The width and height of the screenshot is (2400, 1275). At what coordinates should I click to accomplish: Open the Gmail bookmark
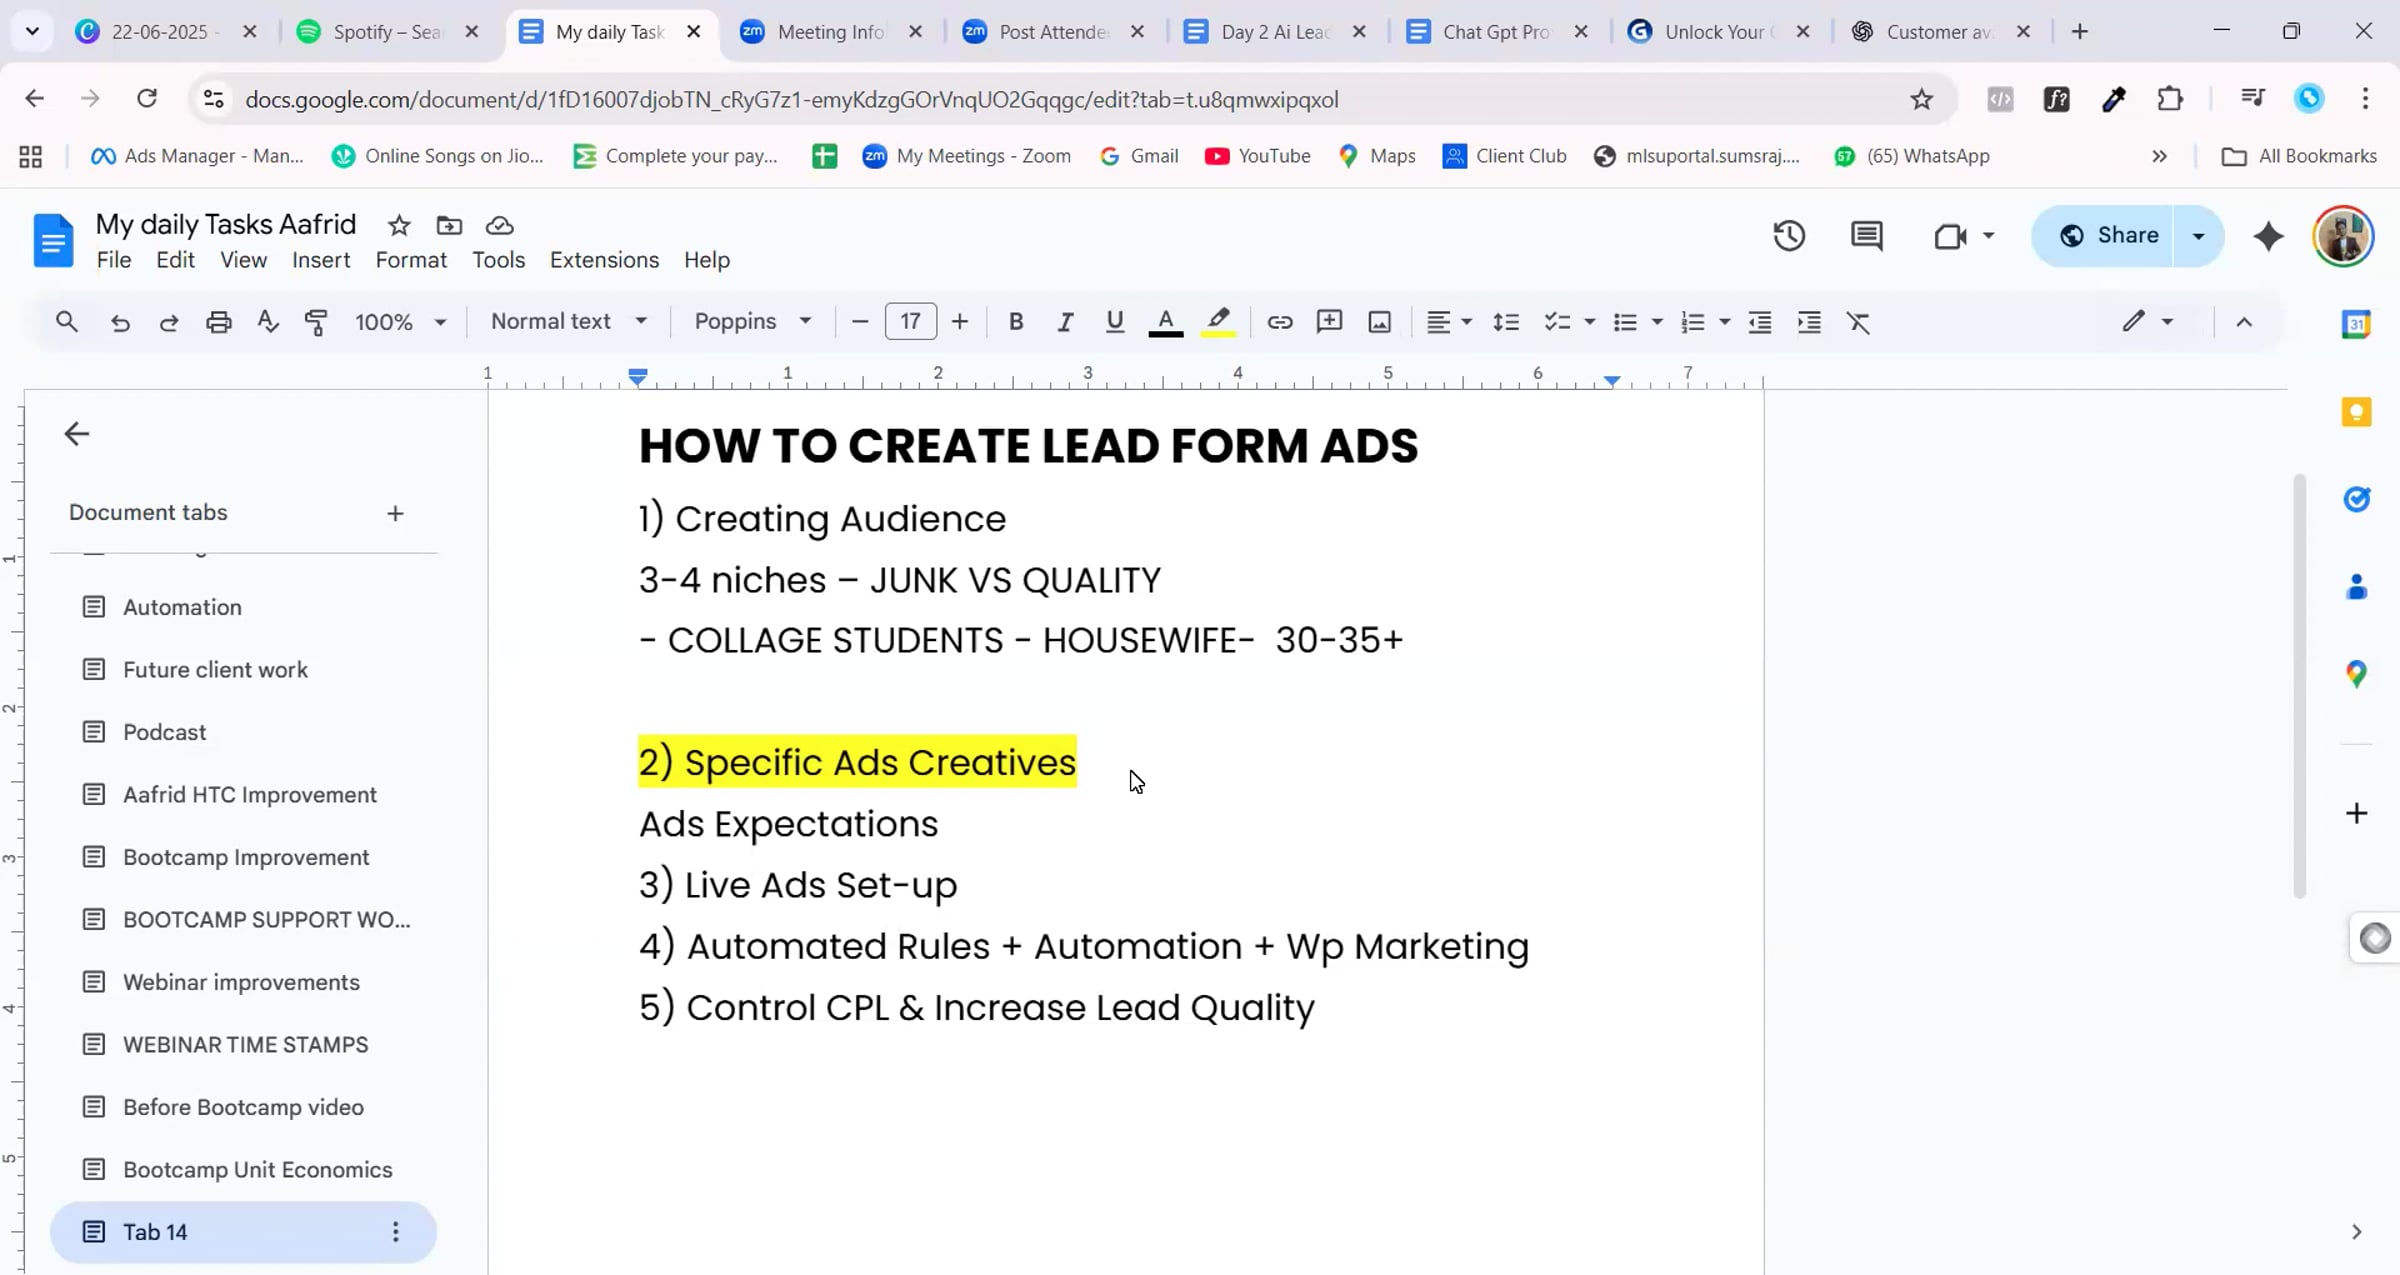(1139, 156)
